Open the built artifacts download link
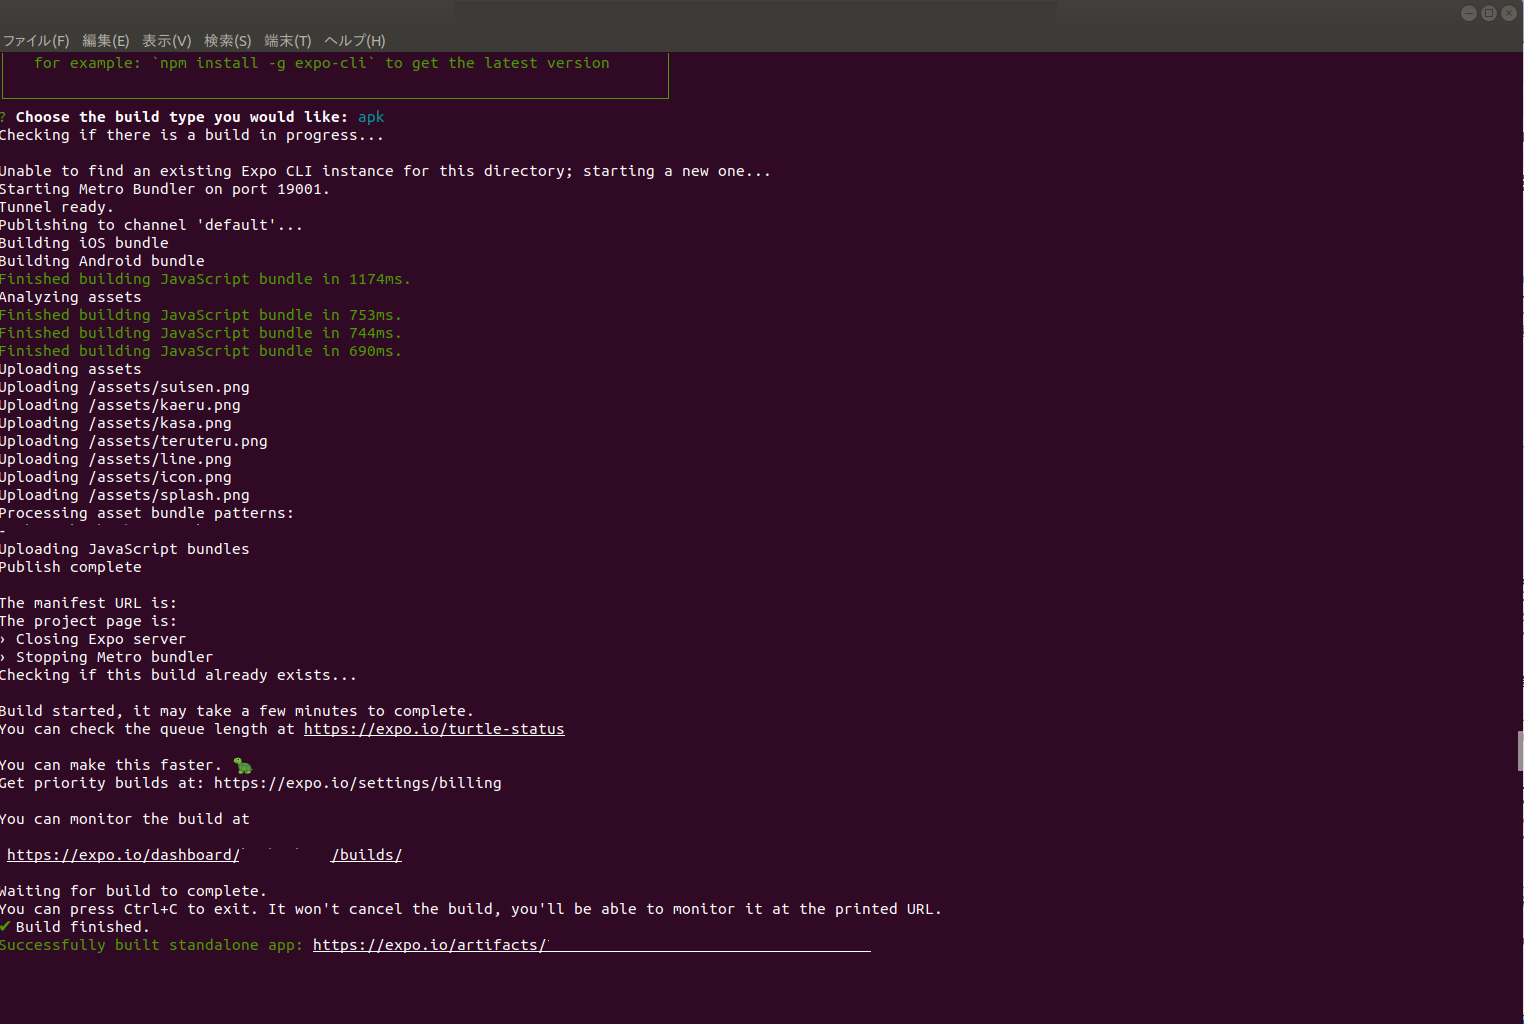1524x1024 pixels. click(430, 944)
